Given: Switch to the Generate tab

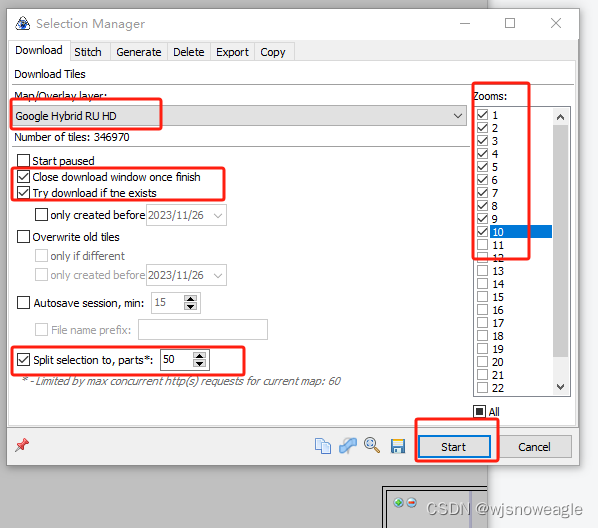Looking at the screenshot, I should point(139,52).
